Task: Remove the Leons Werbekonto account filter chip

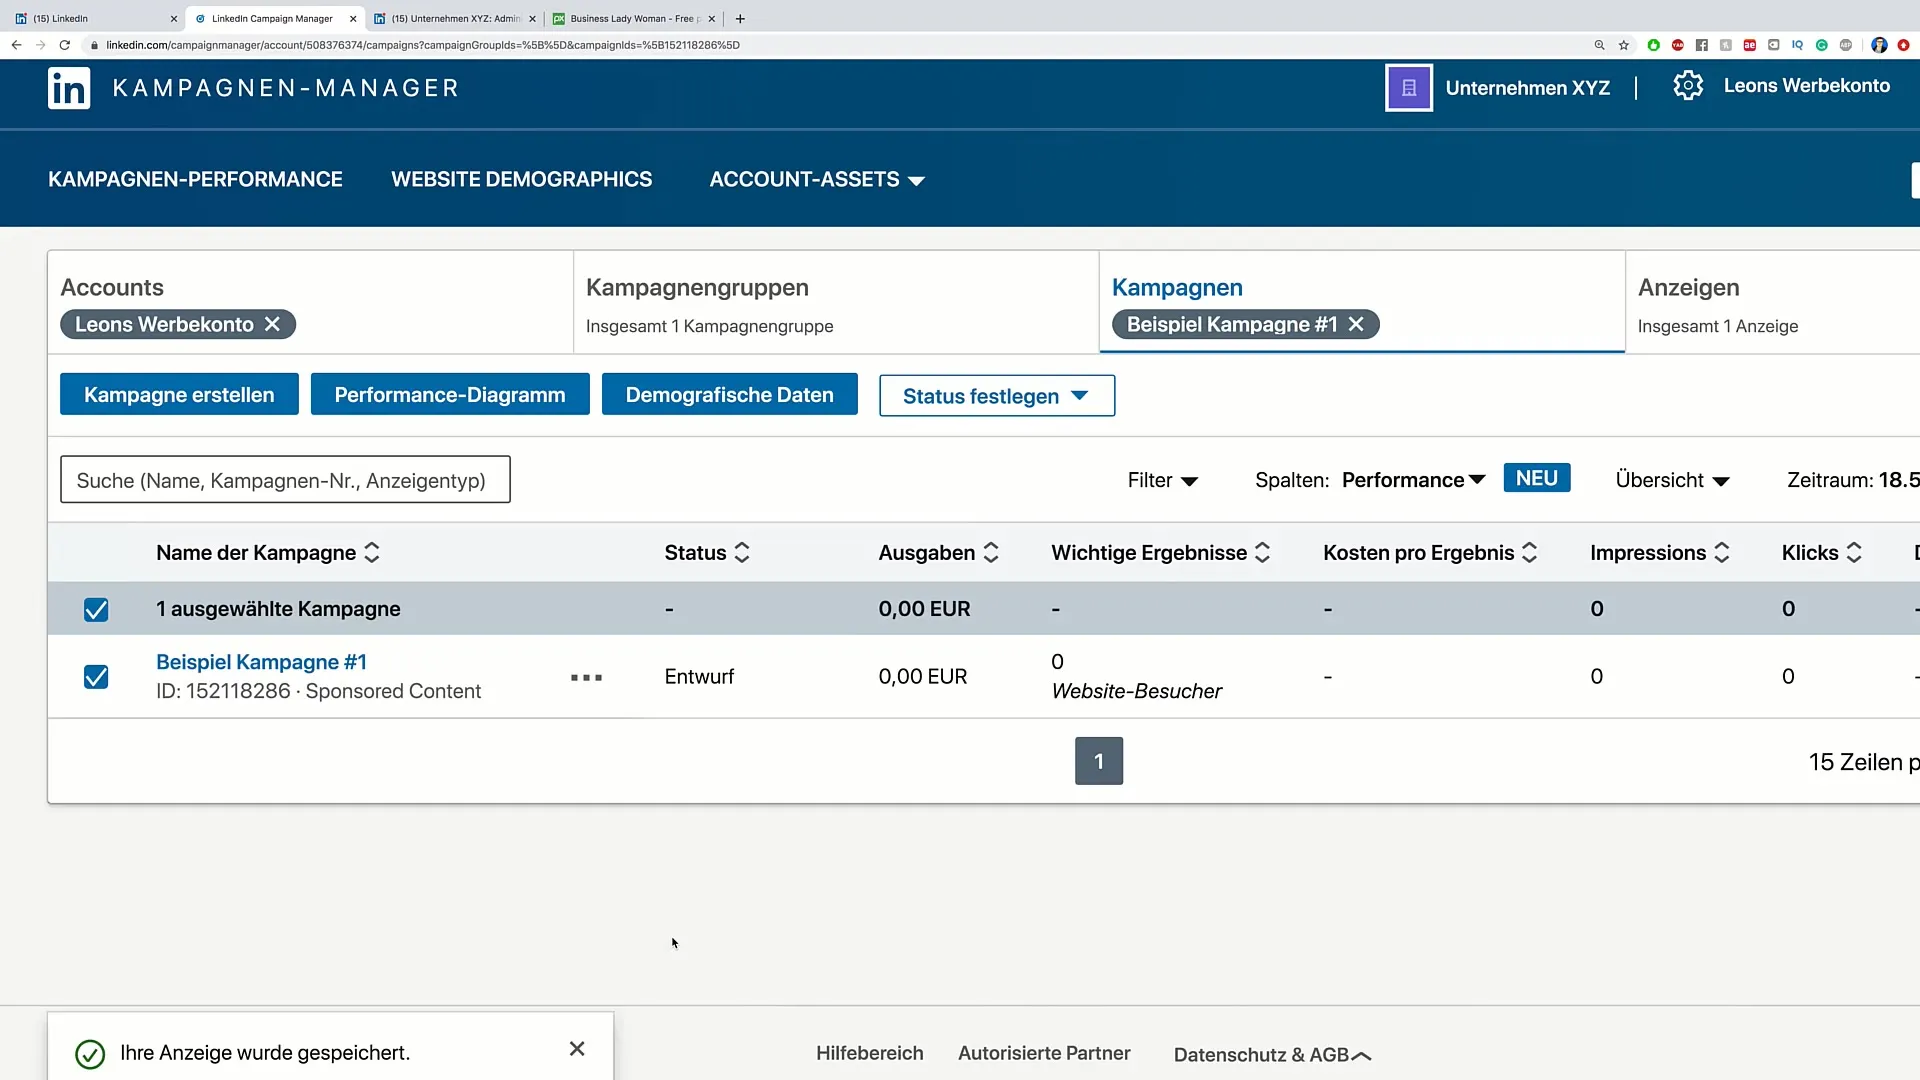Action: coord(272,324)
